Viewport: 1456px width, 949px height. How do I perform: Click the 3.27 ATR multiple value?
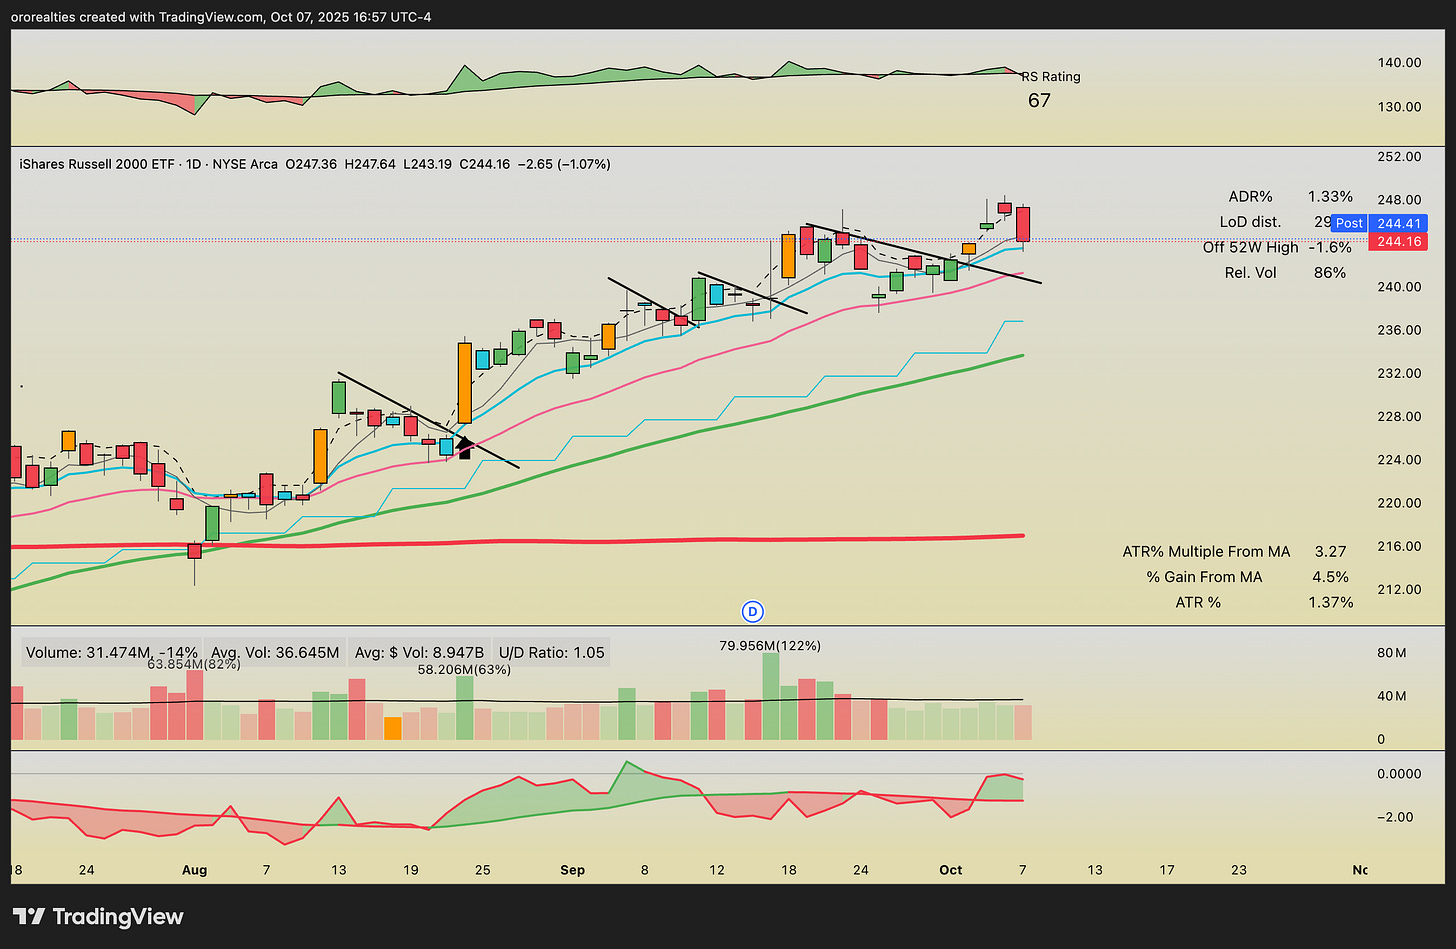[x=1330, y=551]
